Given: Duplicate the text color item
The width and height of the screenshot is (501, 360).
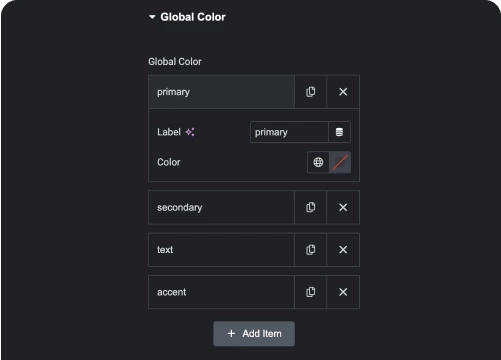Looking at the screenshot, I should click(311, 250).
